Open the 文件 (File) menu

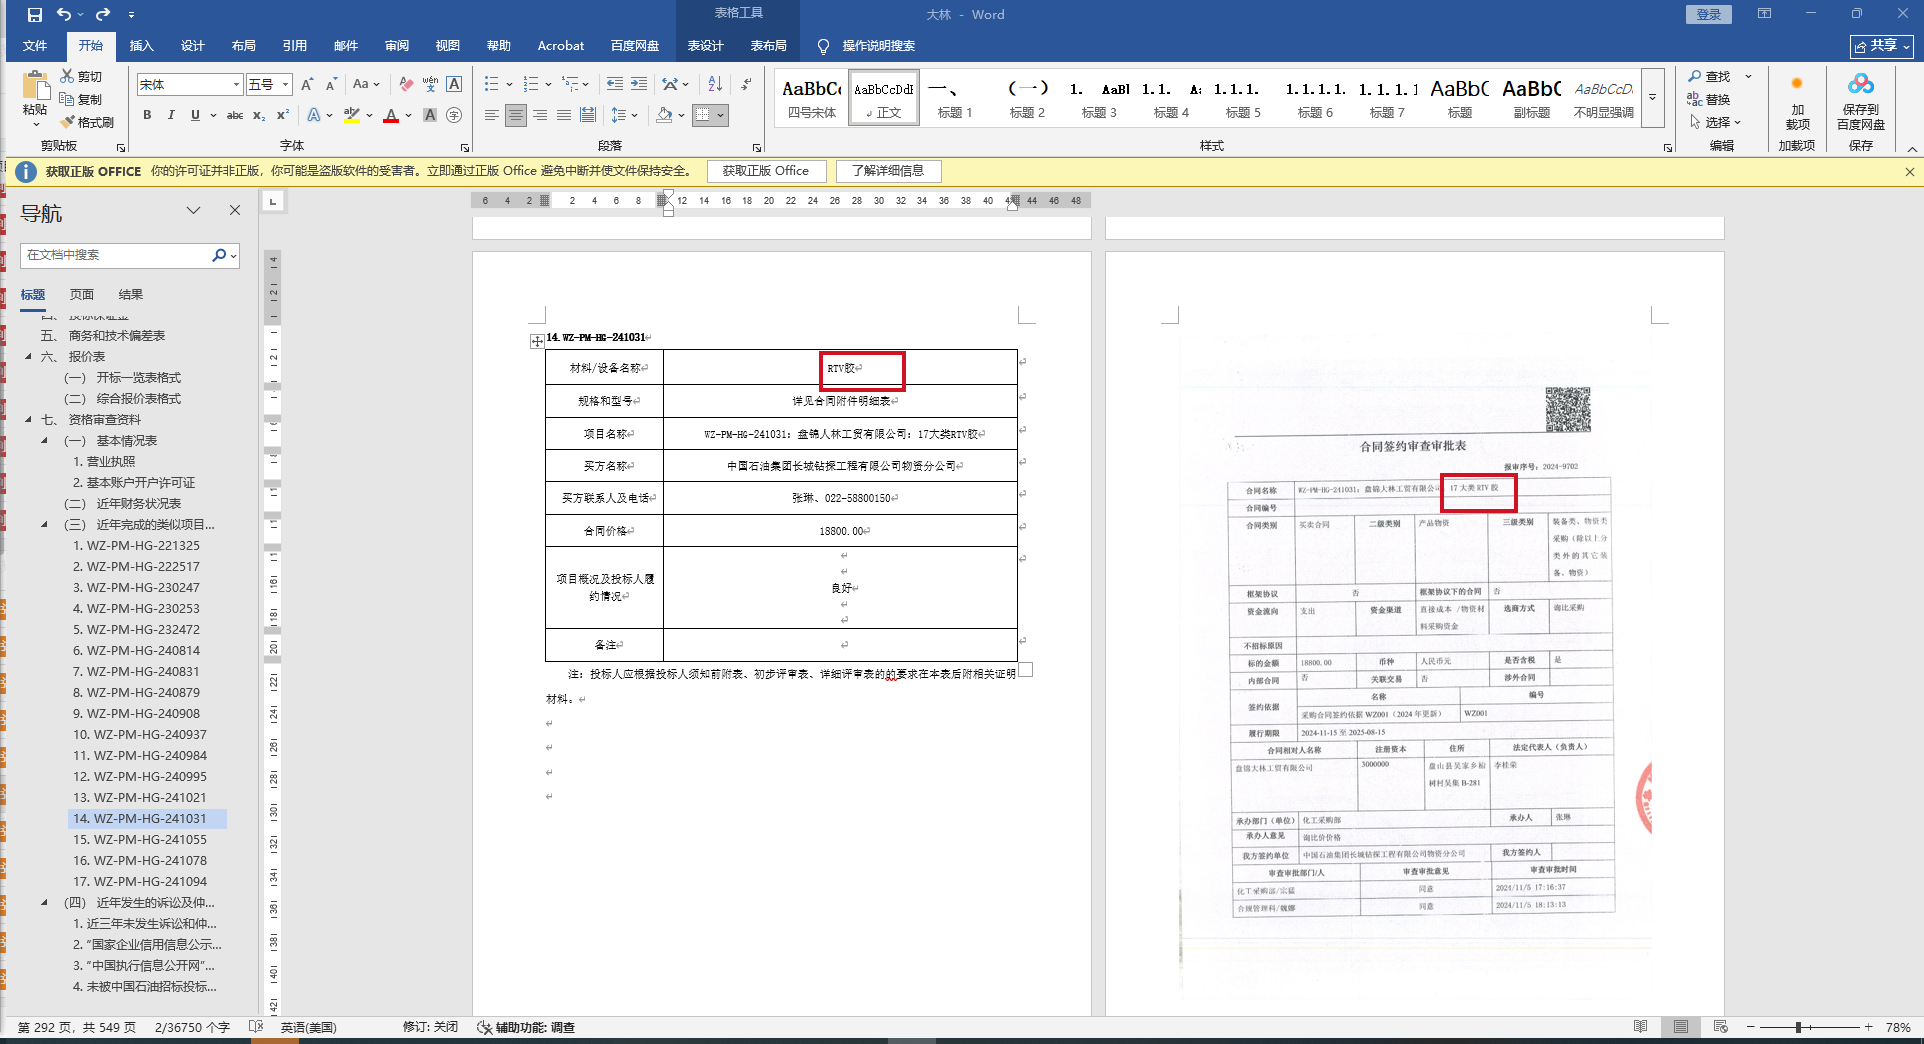click(x=35, y=46)
